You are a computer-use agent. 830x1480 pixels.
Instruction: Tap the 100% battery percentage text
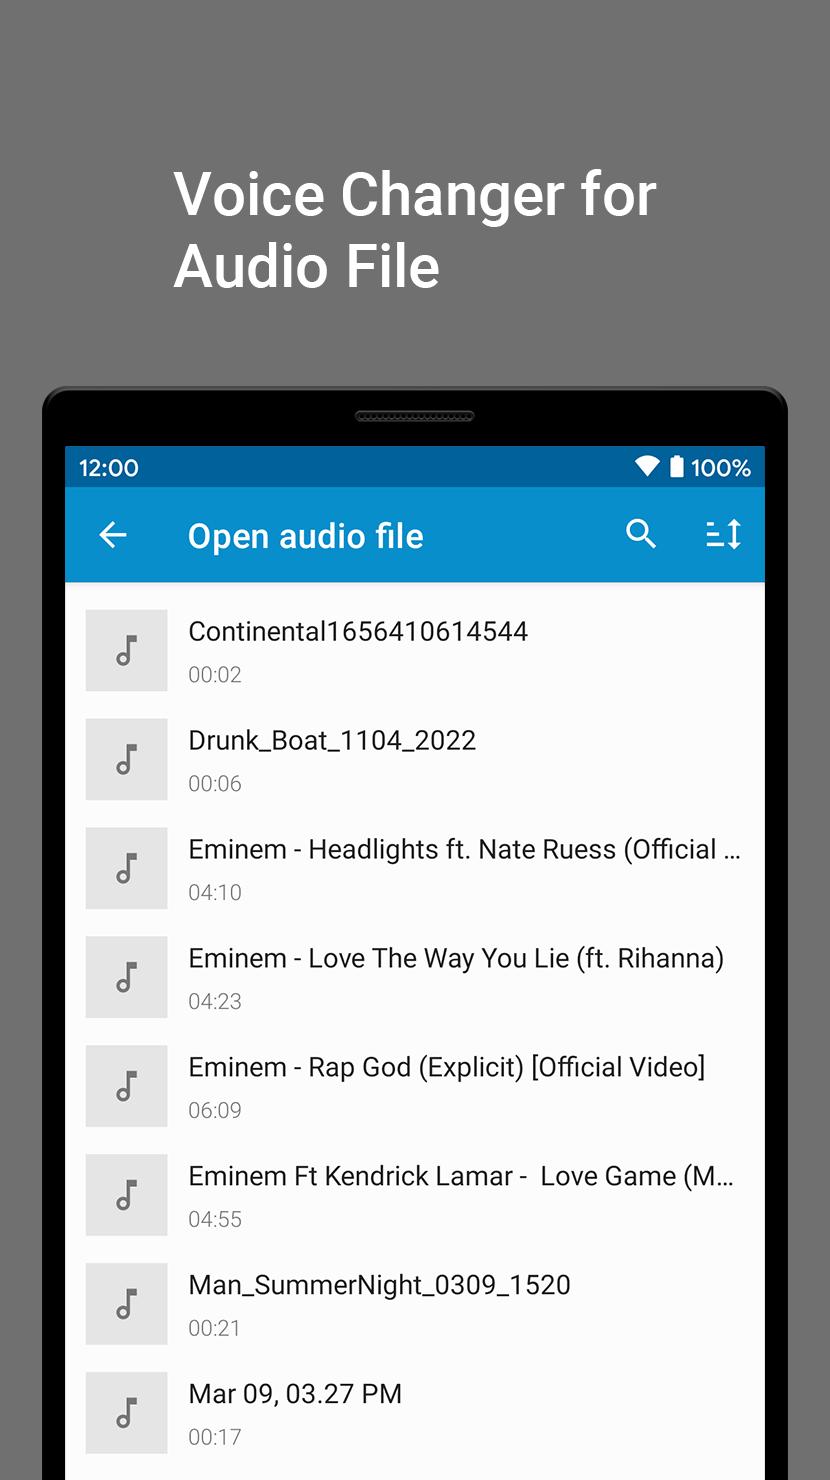point(721,468)
